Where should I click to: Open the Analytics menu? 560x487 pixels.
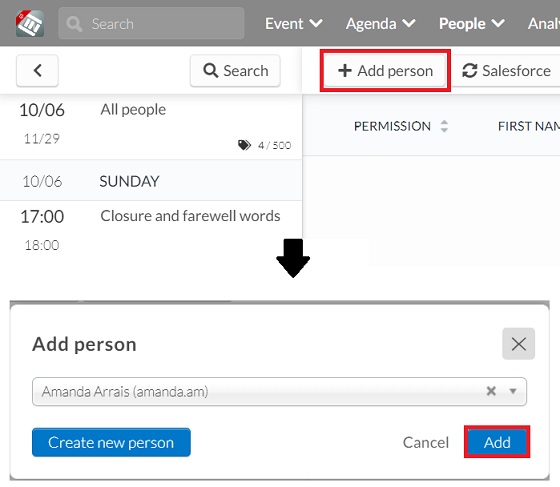[x=544, y=24]
